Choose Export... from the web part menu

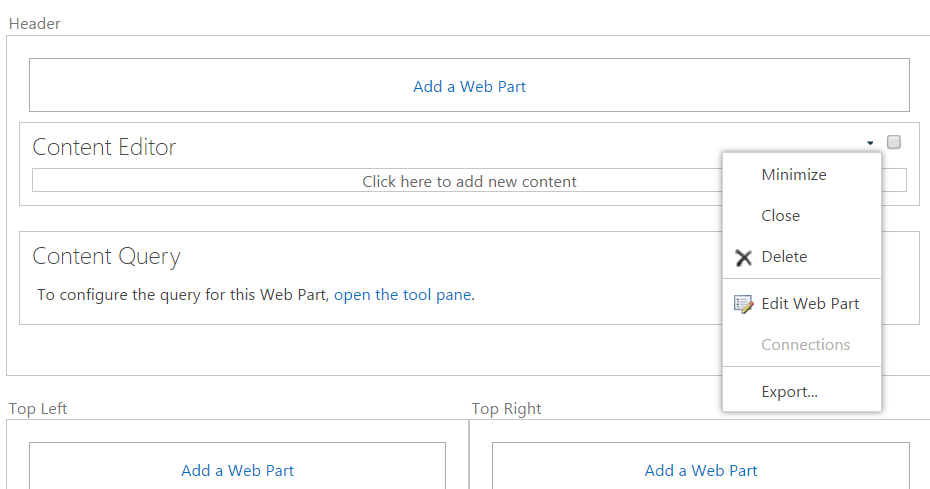pyautogui.click(x=789, y=392)
